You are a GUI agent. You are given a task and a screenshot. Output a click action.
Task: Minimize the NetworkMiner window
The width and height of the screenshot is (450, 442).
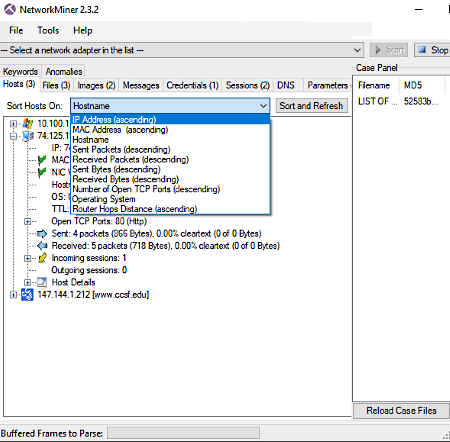tap(419, 9)
